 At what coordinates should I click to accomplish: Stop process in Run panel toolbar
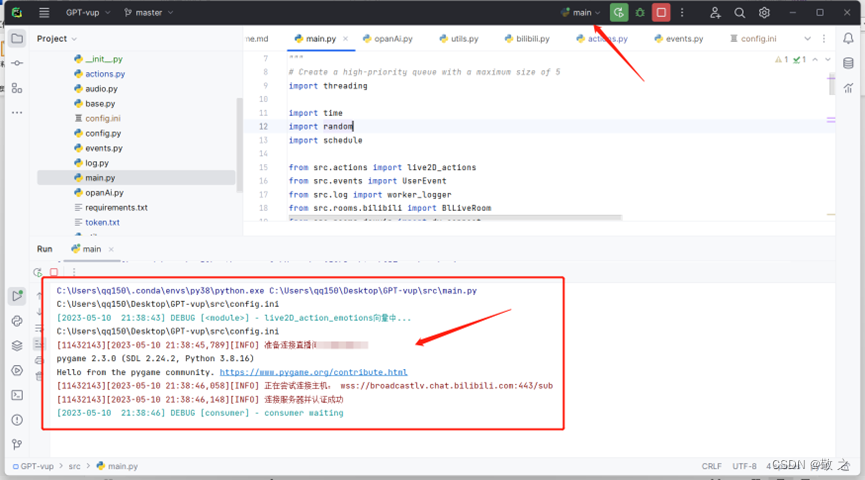click(x=54, y=272)
